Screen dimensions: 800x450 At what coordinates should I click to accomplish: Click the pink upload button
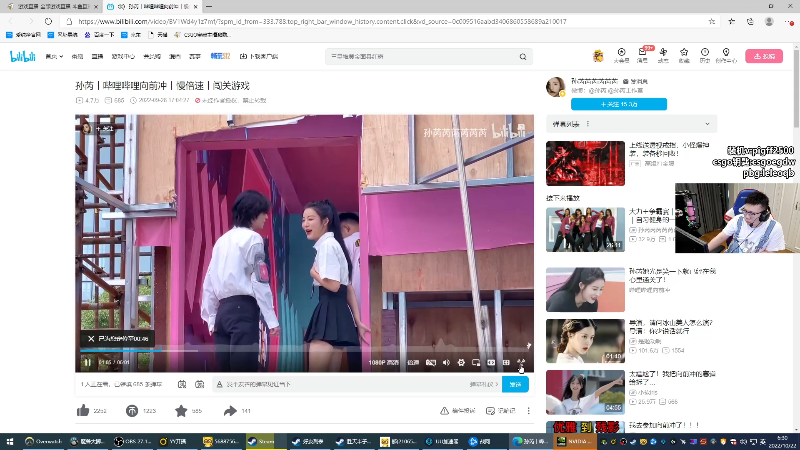coord(764,56)
